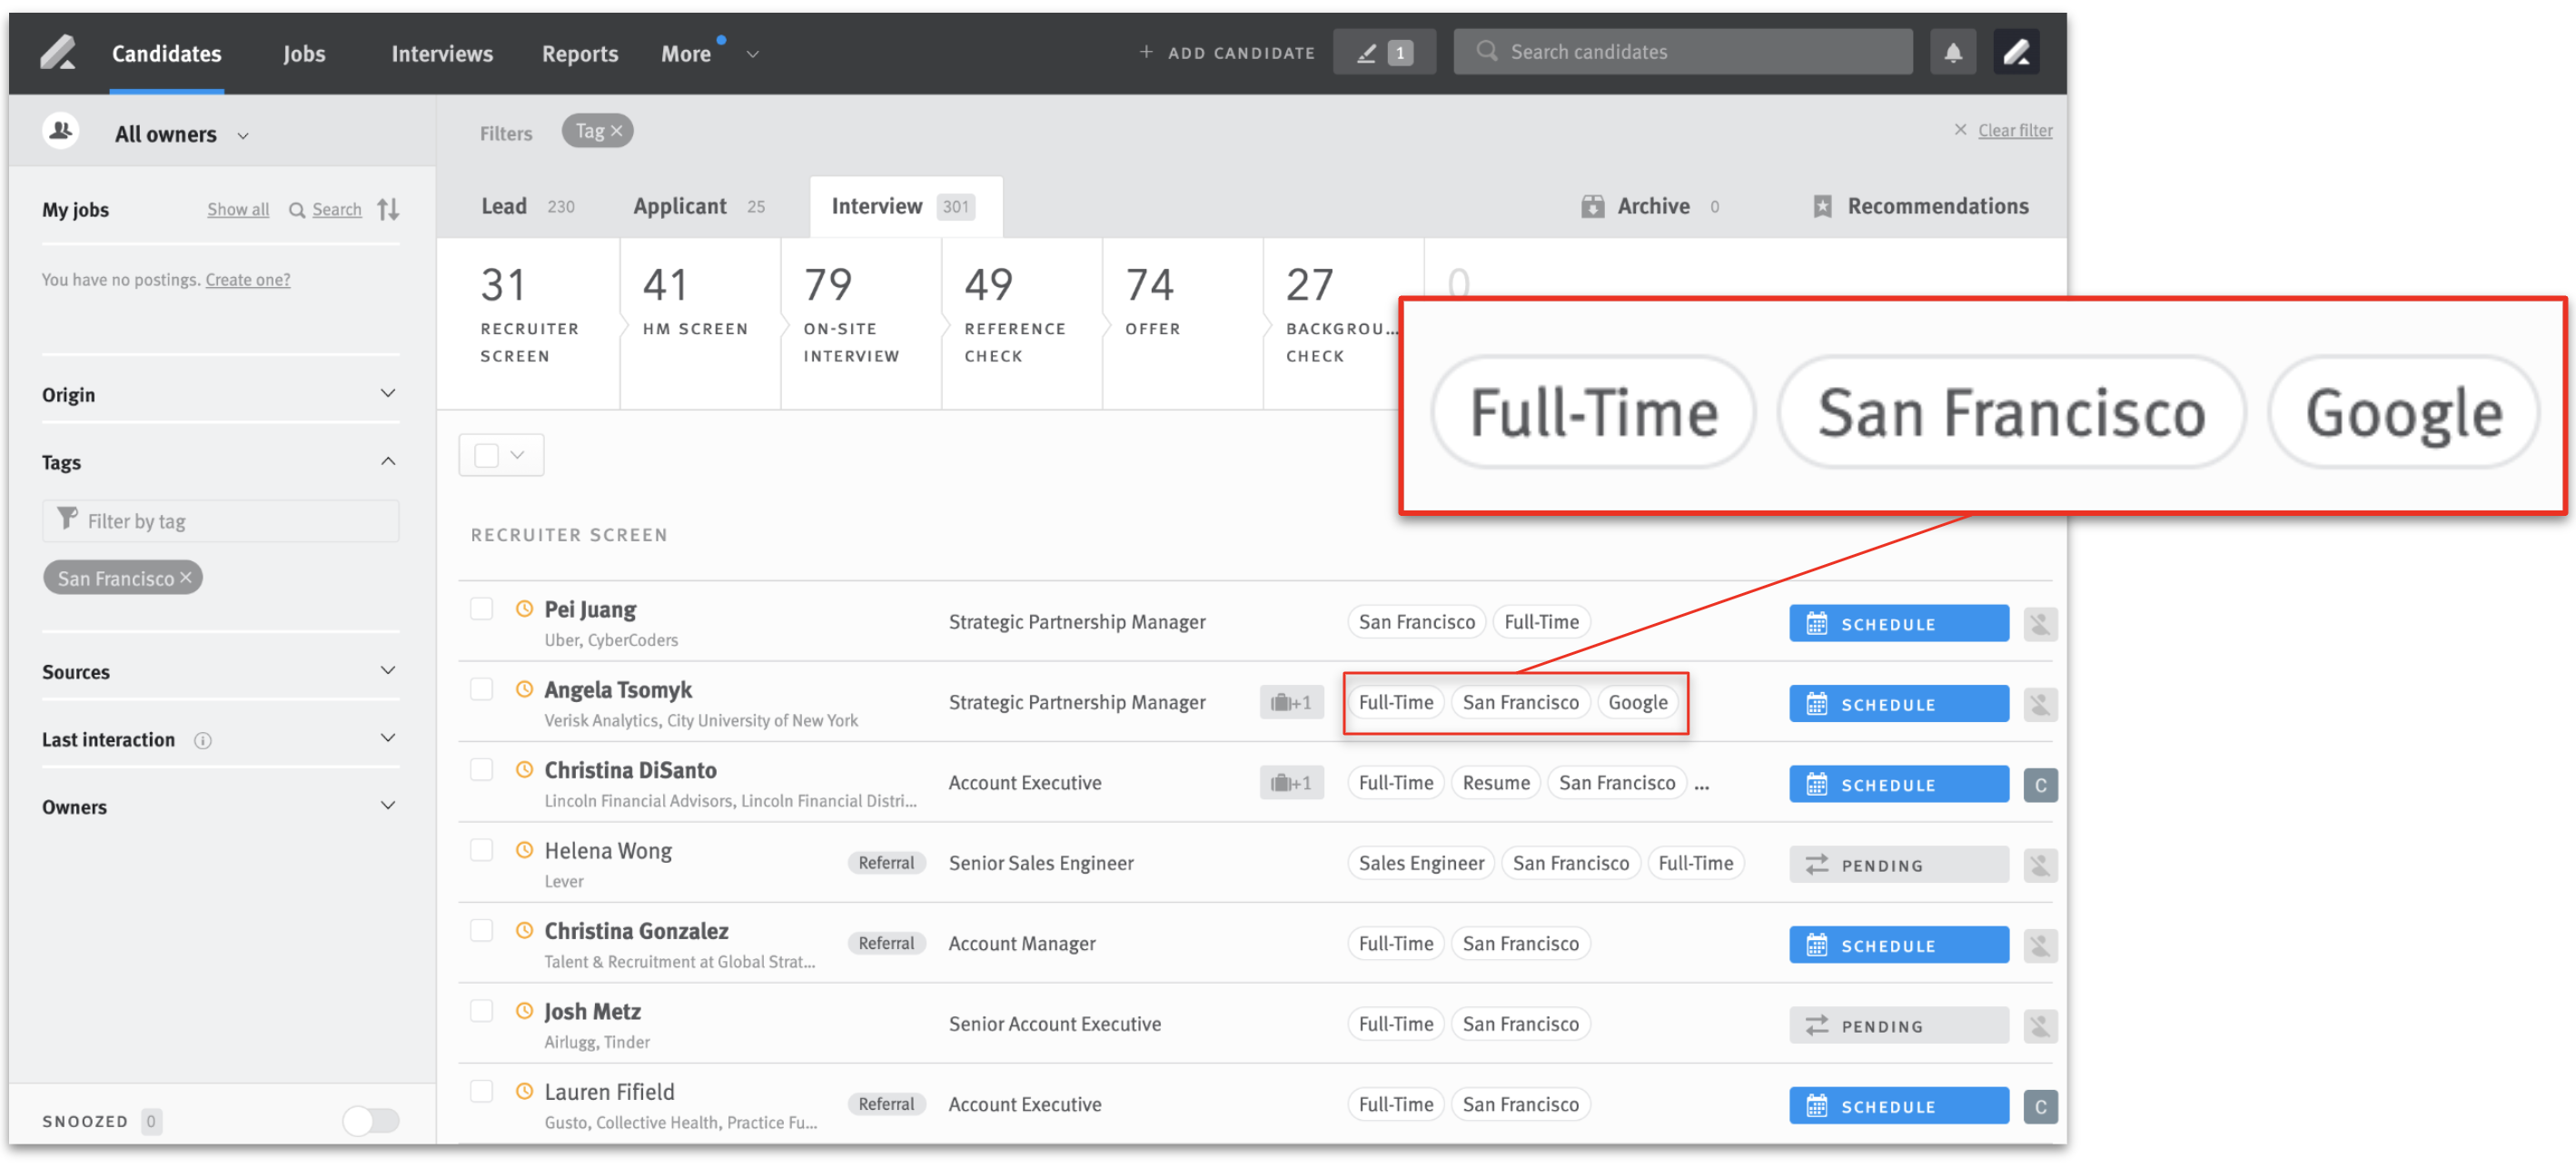Switch to the Applicant tab

pyautogui.click(x=680, y=206)
